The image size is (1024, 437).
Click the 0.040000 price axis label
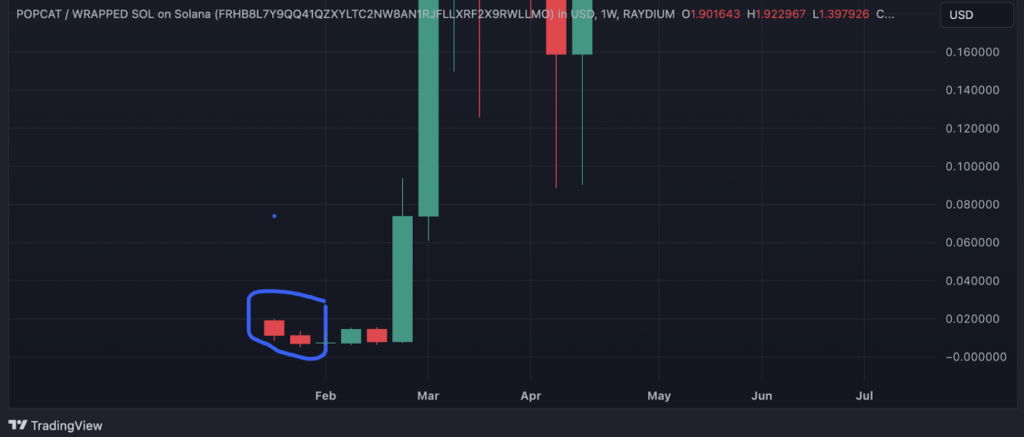click(972, 281)
